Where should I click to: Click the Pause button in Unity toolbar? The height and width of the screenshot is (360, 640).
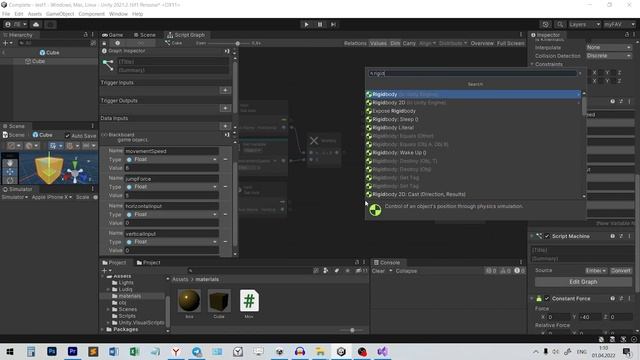click(x=320, y=24)
